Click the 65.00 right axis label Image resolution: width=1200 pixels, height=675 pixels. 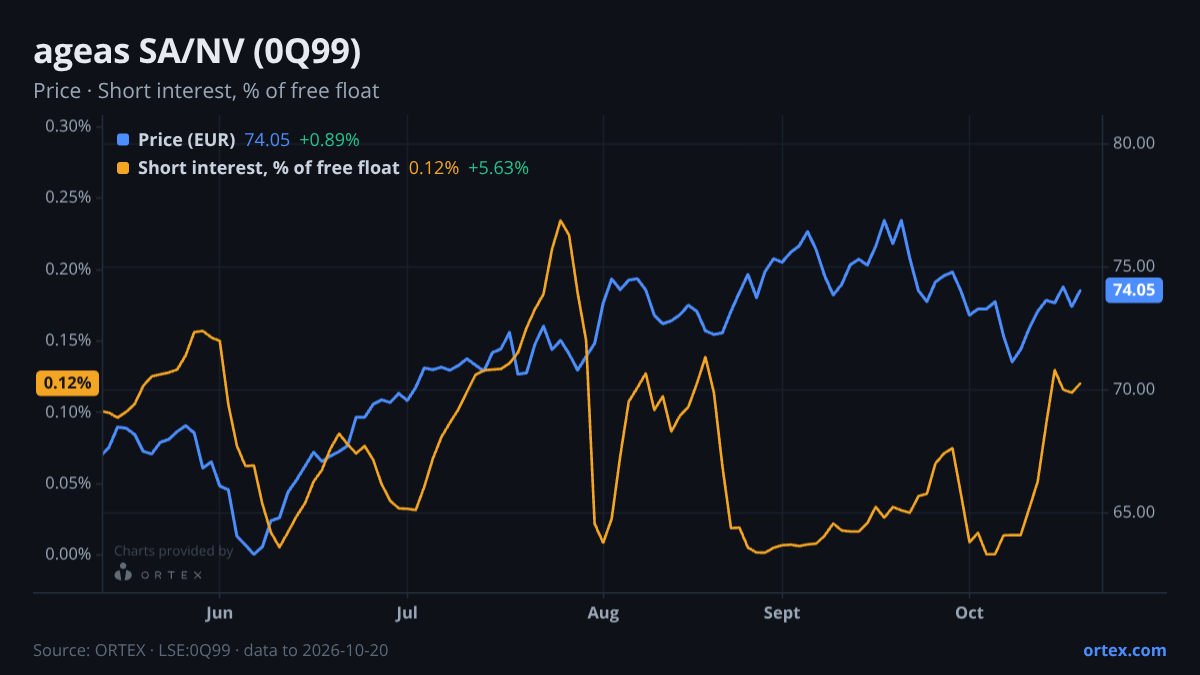coord(1133,512)
